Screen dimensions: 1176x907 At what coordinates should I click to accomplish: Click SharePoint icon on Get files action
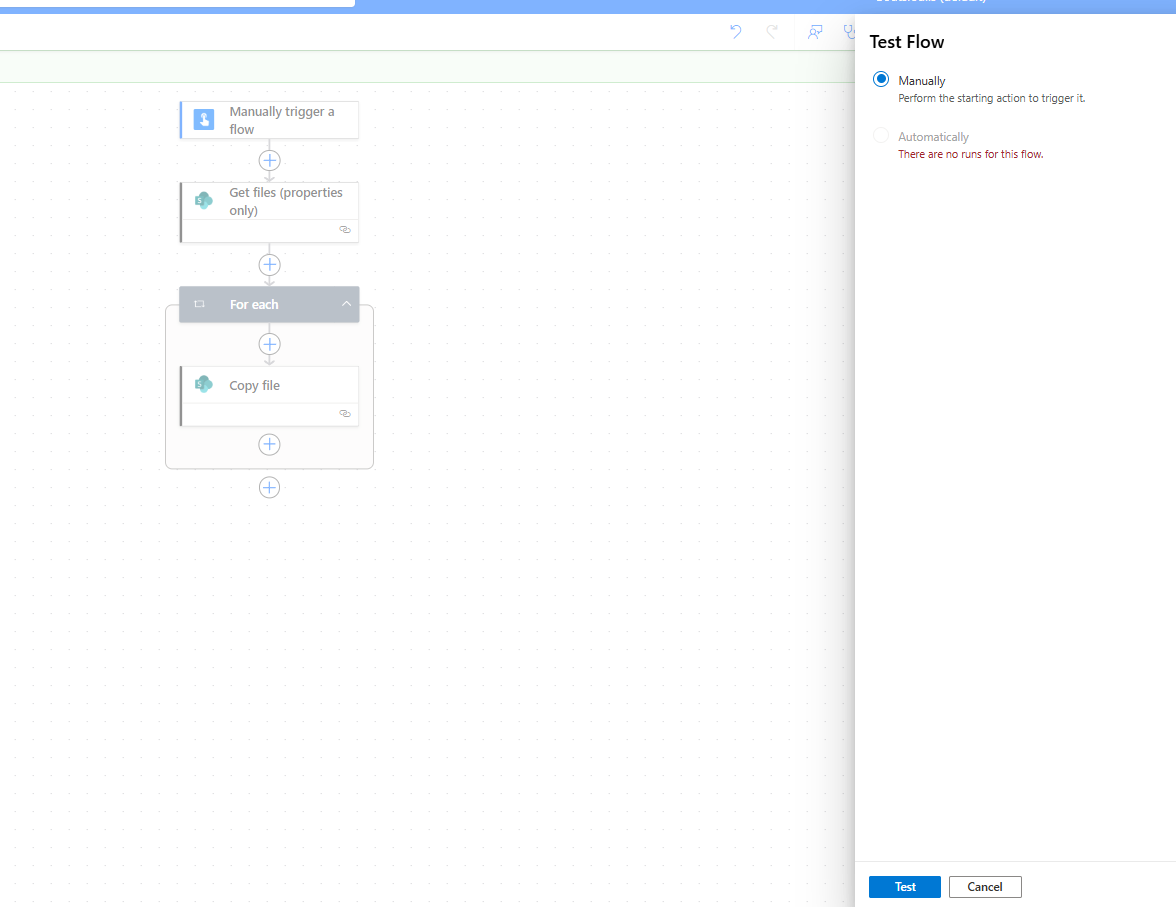point(204,200)
